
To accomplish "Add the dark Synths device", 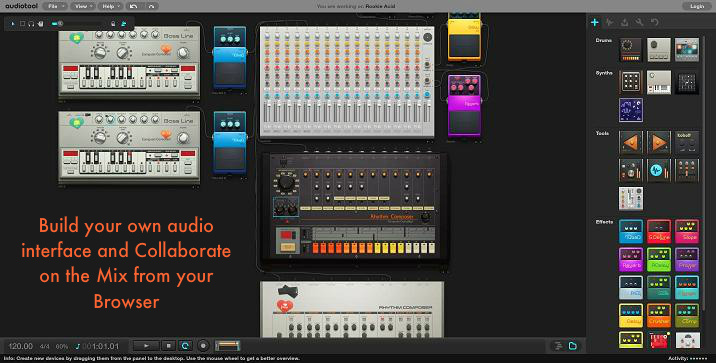I will [x=687, y=82].
